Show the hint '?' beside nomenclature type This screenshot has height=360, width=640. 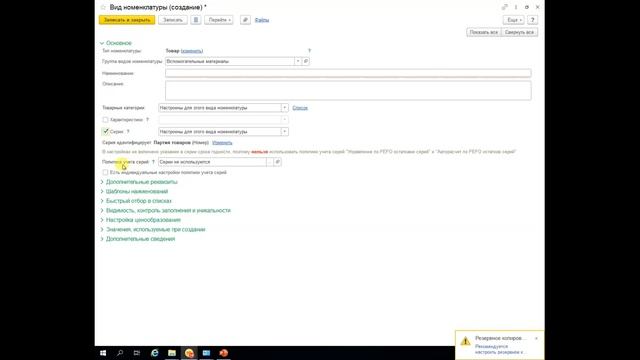pos(309,51)
